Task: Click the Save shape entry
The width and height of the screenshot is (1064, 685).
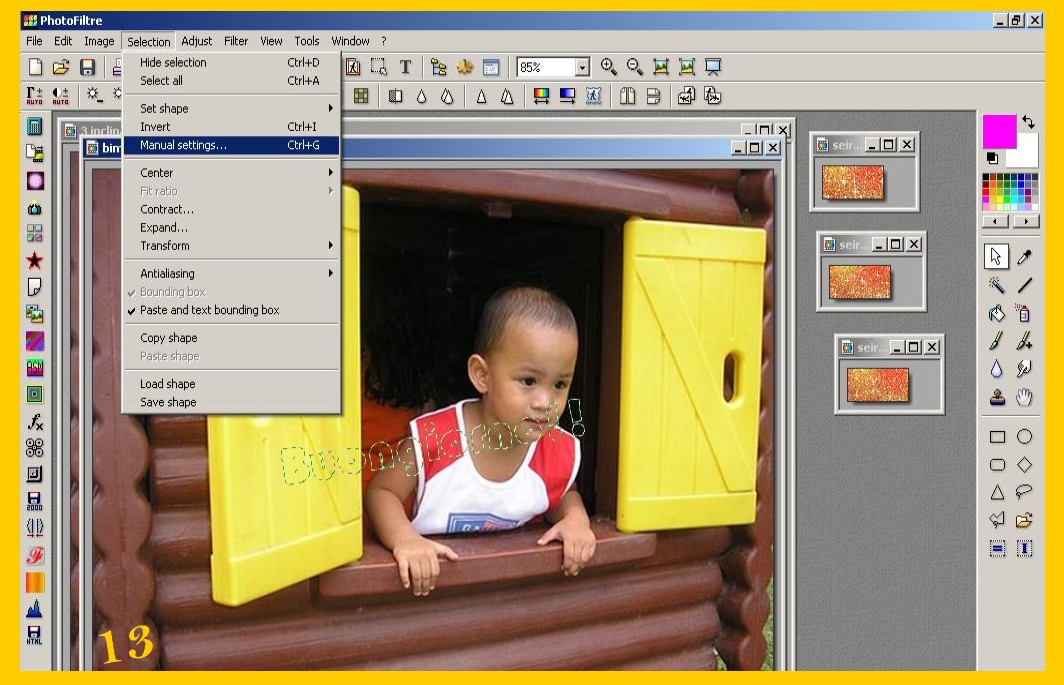Action: point(168,402)
